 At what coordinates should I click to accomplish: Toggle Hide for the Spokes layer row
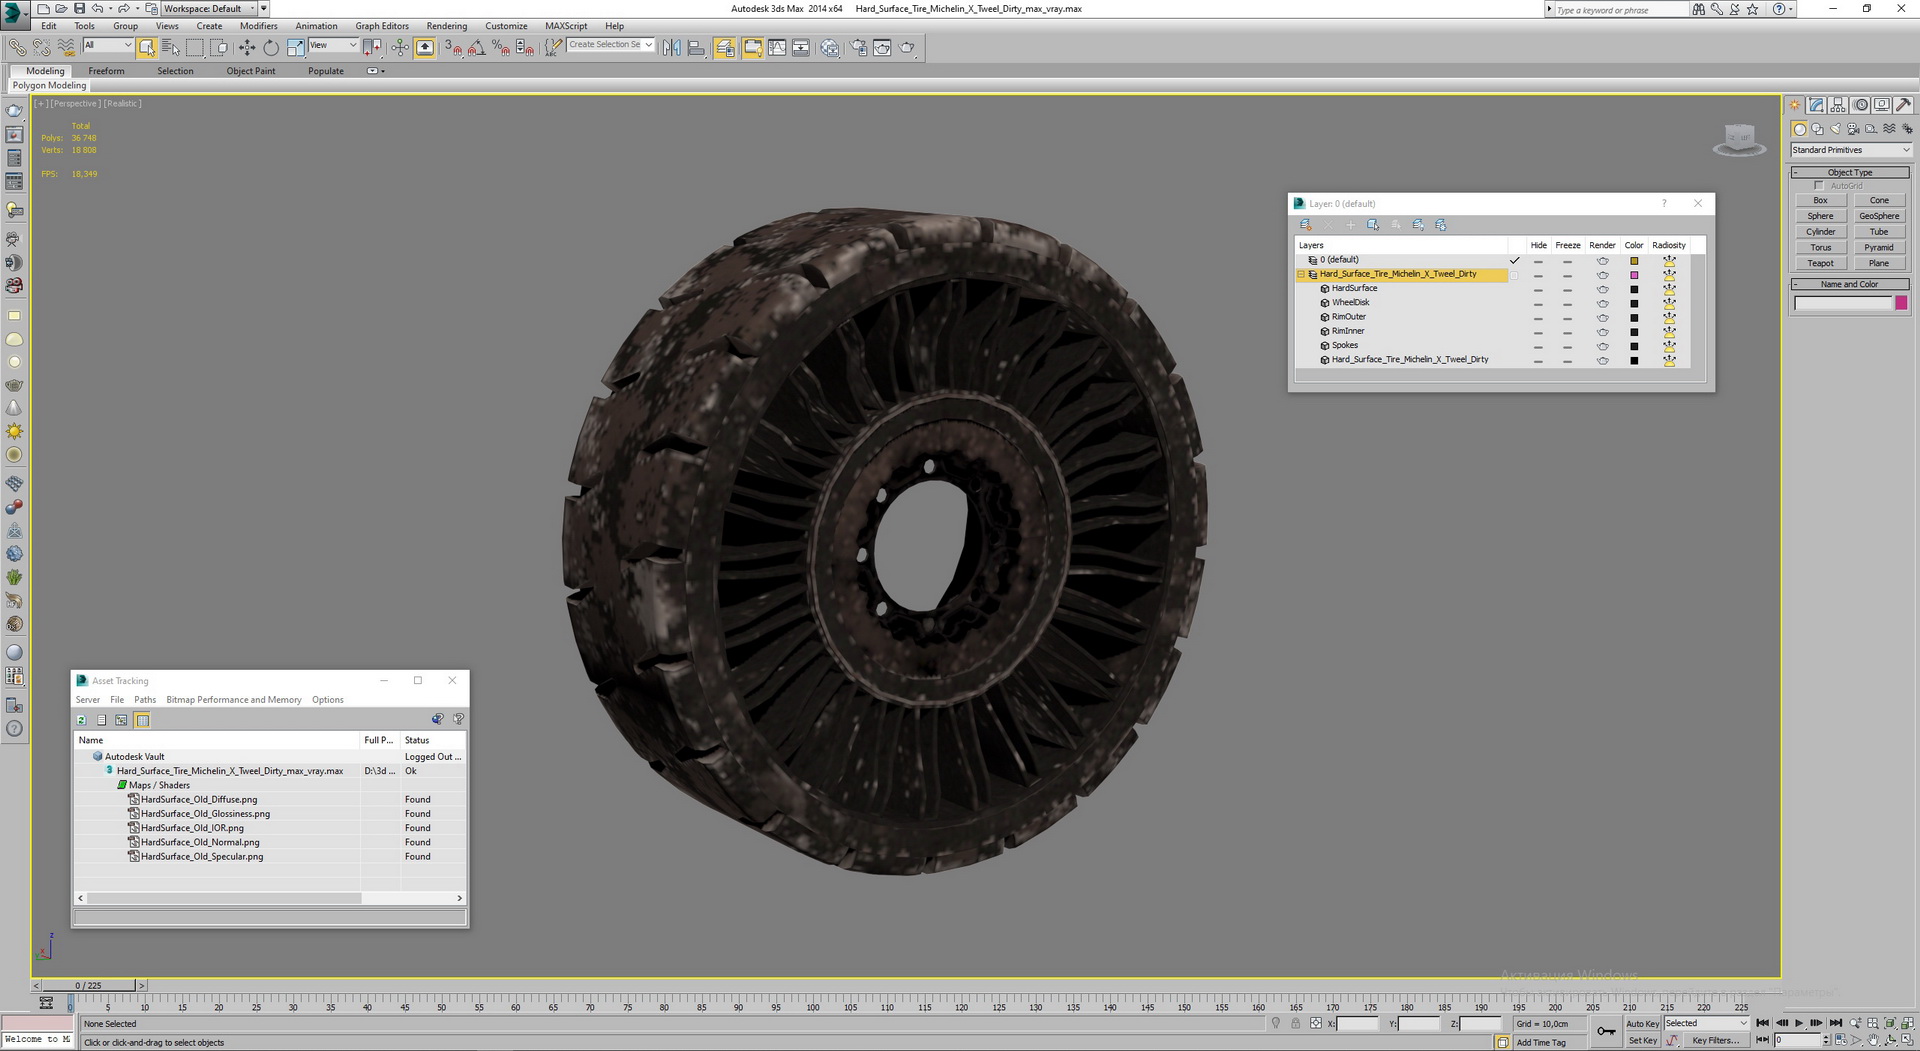pyautogui.click(x=1538, y=346)
